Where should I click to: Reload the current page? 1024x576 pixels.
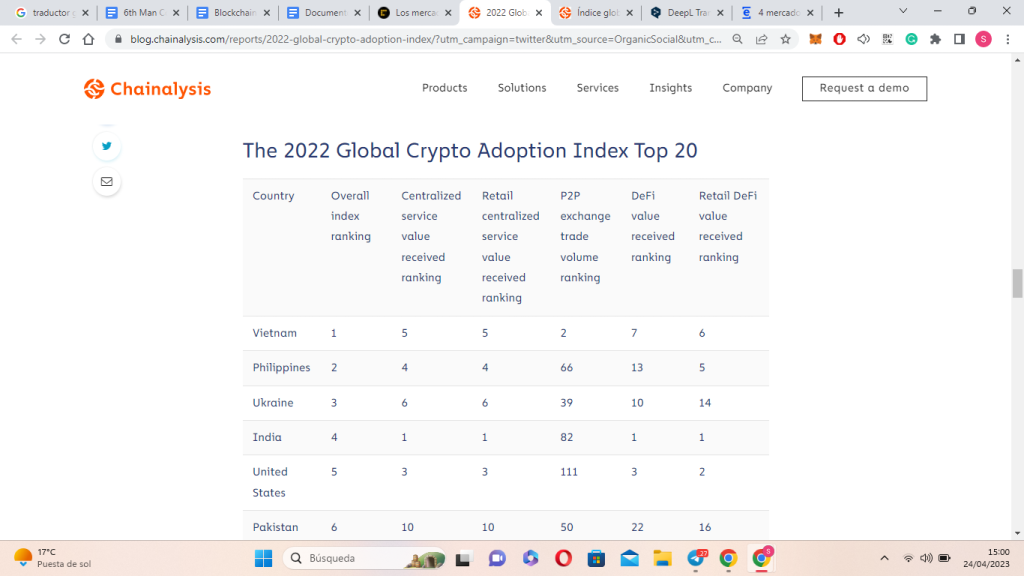point(64,39)
